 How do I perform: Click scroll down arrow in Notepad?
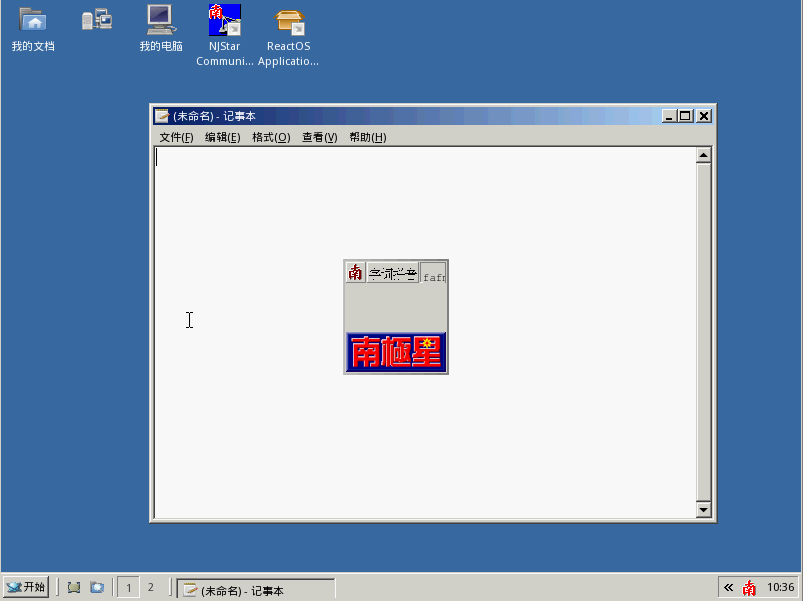point(704,509)
